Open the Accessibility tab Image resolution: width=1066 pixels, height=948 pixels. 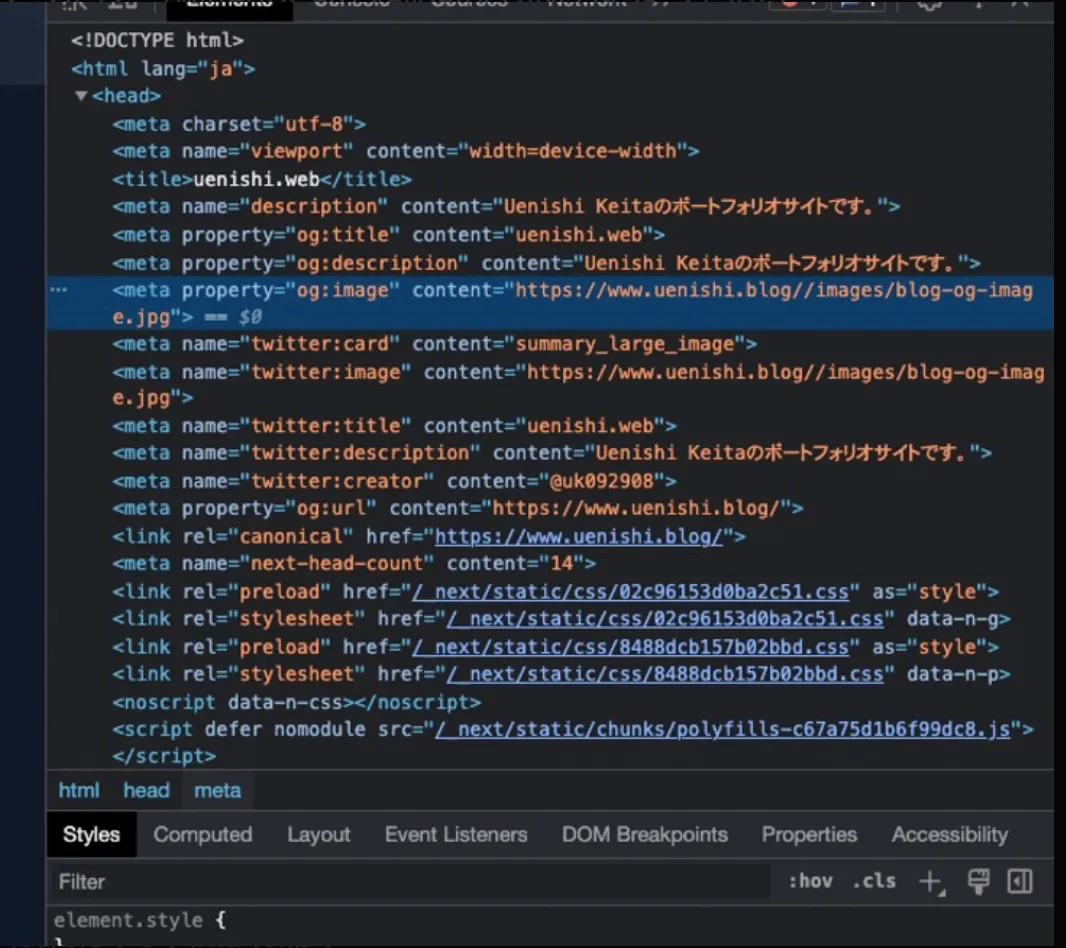tap(949, 835)
